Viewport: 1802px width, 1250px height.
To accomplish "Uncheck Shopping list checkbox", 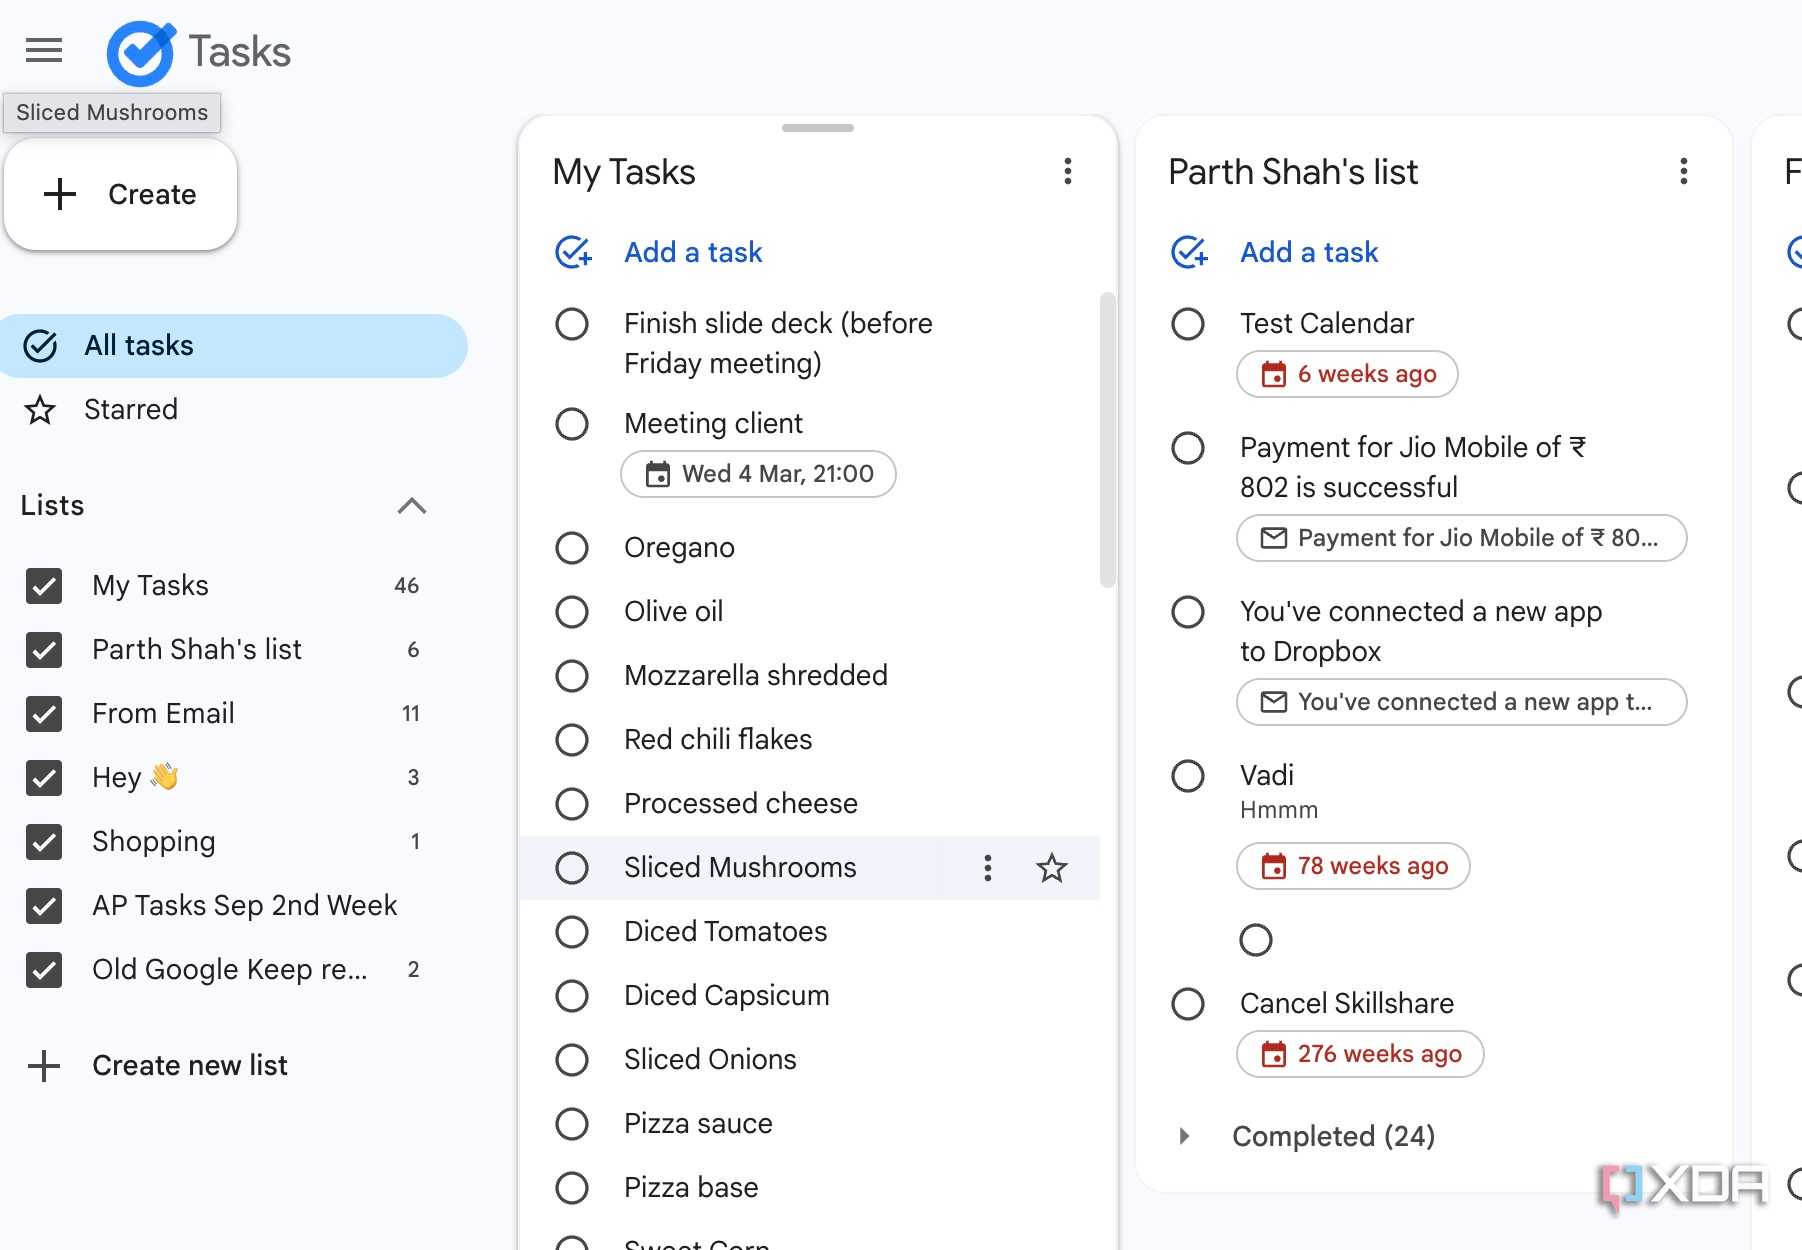I will click(44, 842).
